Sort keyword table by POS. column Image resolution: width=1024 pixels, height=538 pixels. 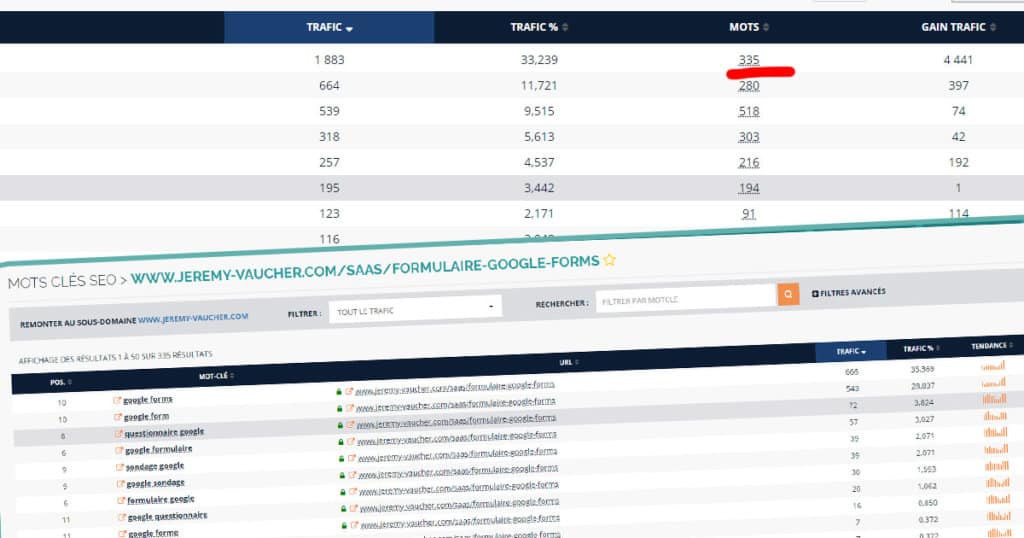click(61, 382)
